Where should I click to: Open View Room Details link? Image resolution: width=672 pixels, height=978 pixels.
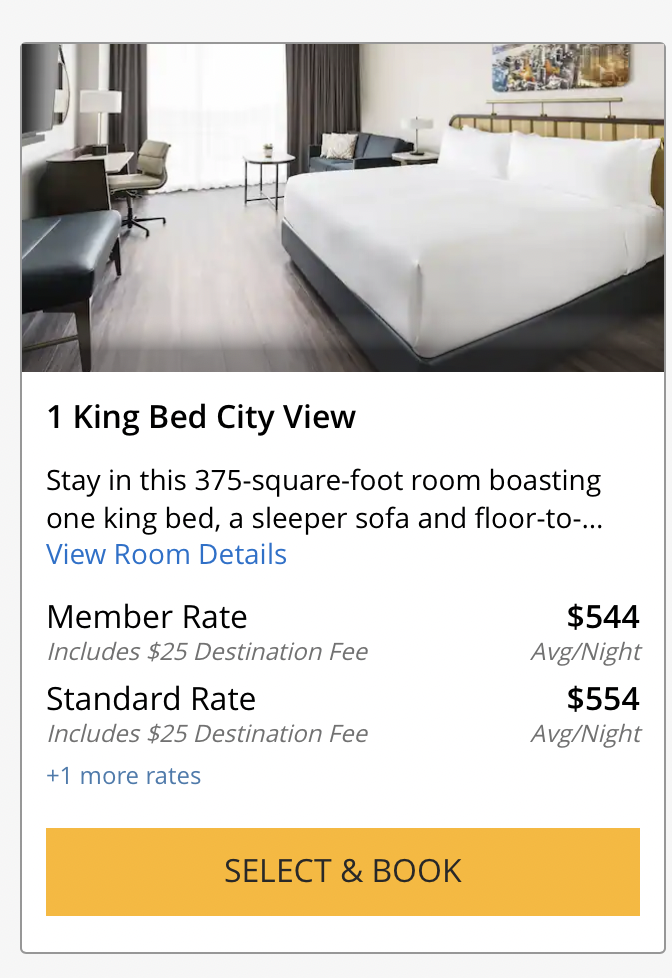tap(166, 554)
